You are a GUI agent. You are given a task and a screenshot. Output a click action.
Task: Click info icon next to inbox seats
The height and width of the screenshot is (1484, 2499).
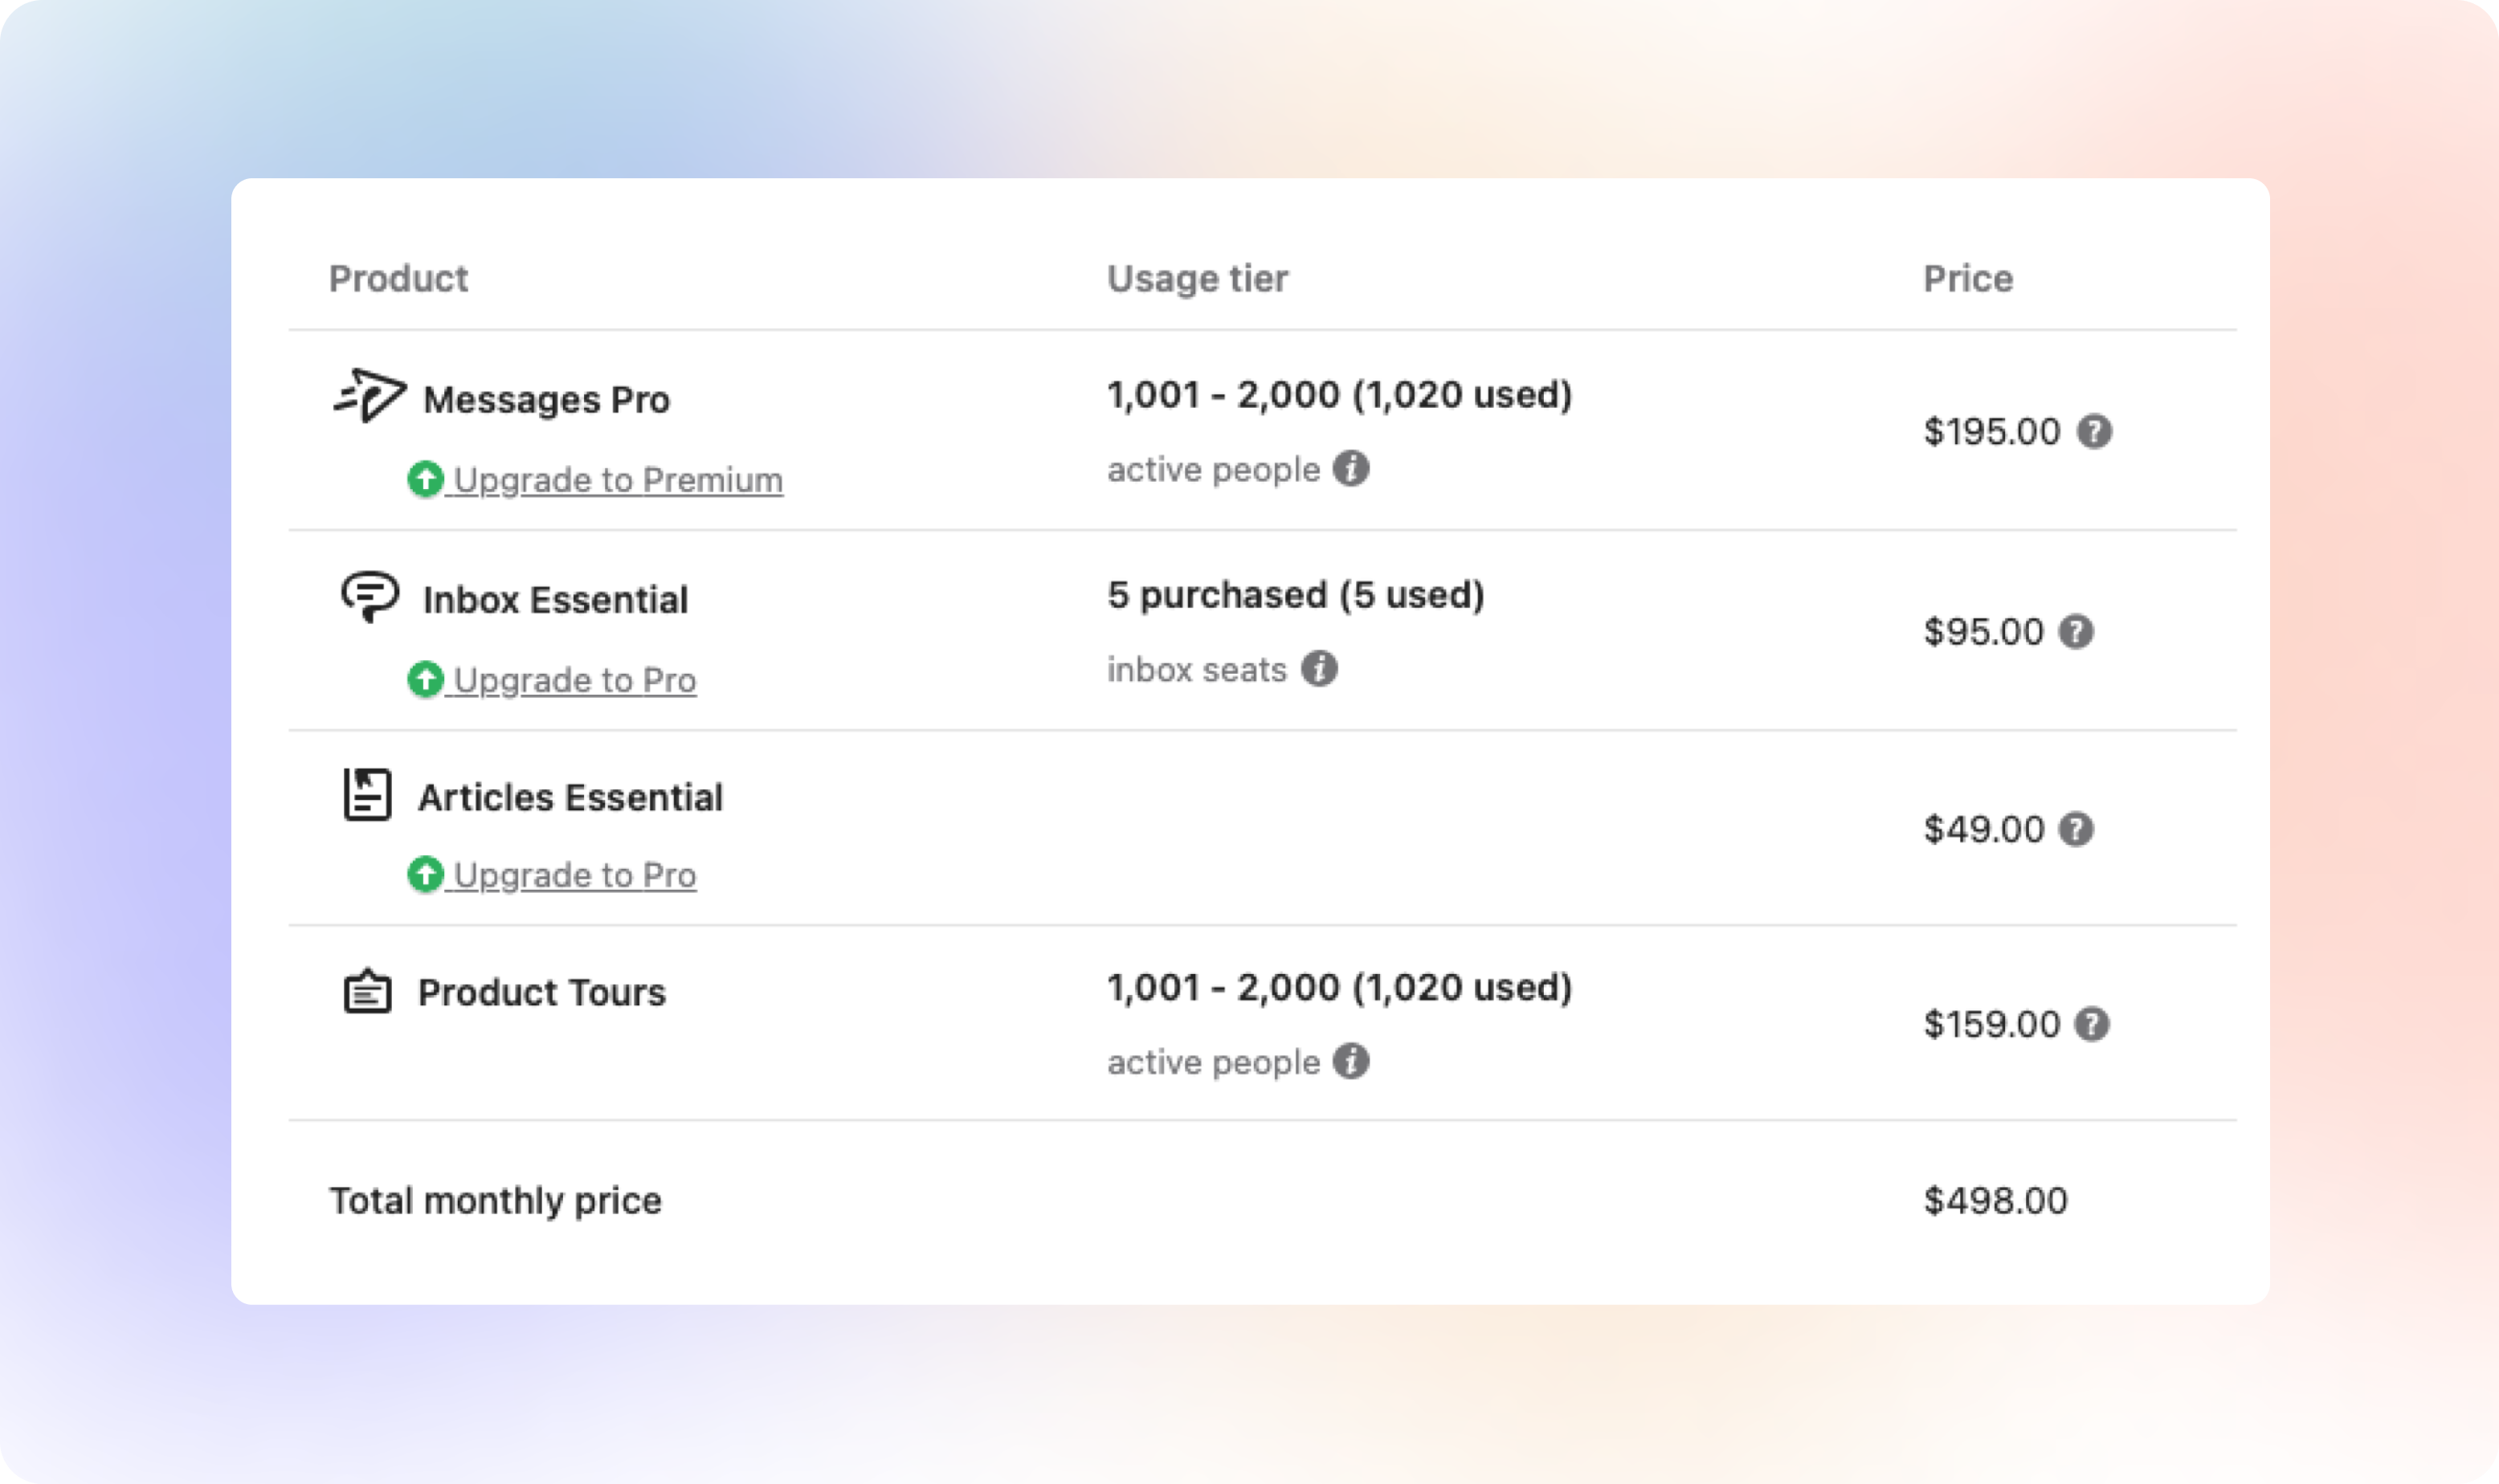tap(1319, 668)
